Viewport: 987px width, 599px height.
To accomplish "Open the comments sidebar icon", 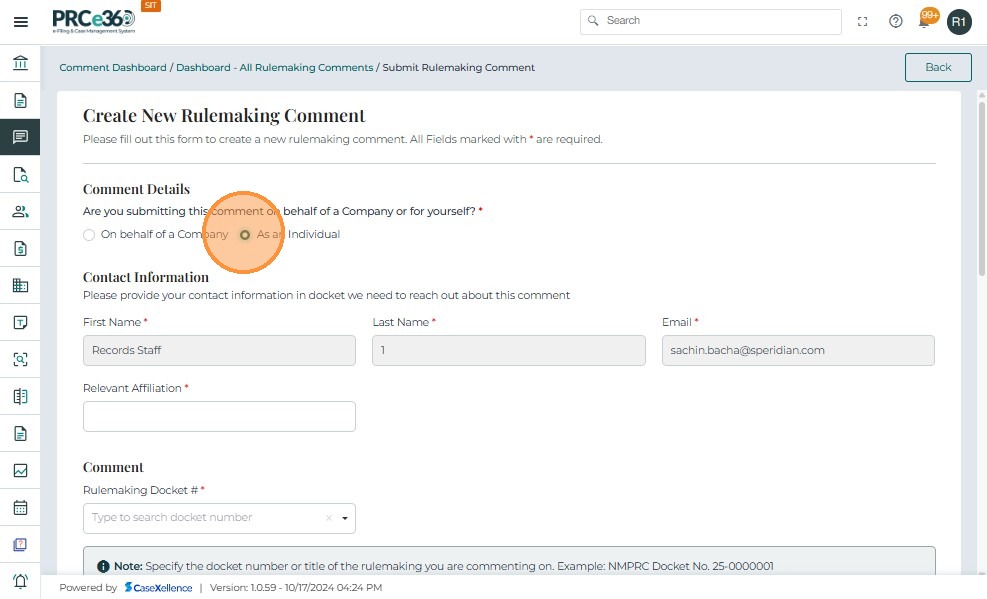I will tap(20, 137).
